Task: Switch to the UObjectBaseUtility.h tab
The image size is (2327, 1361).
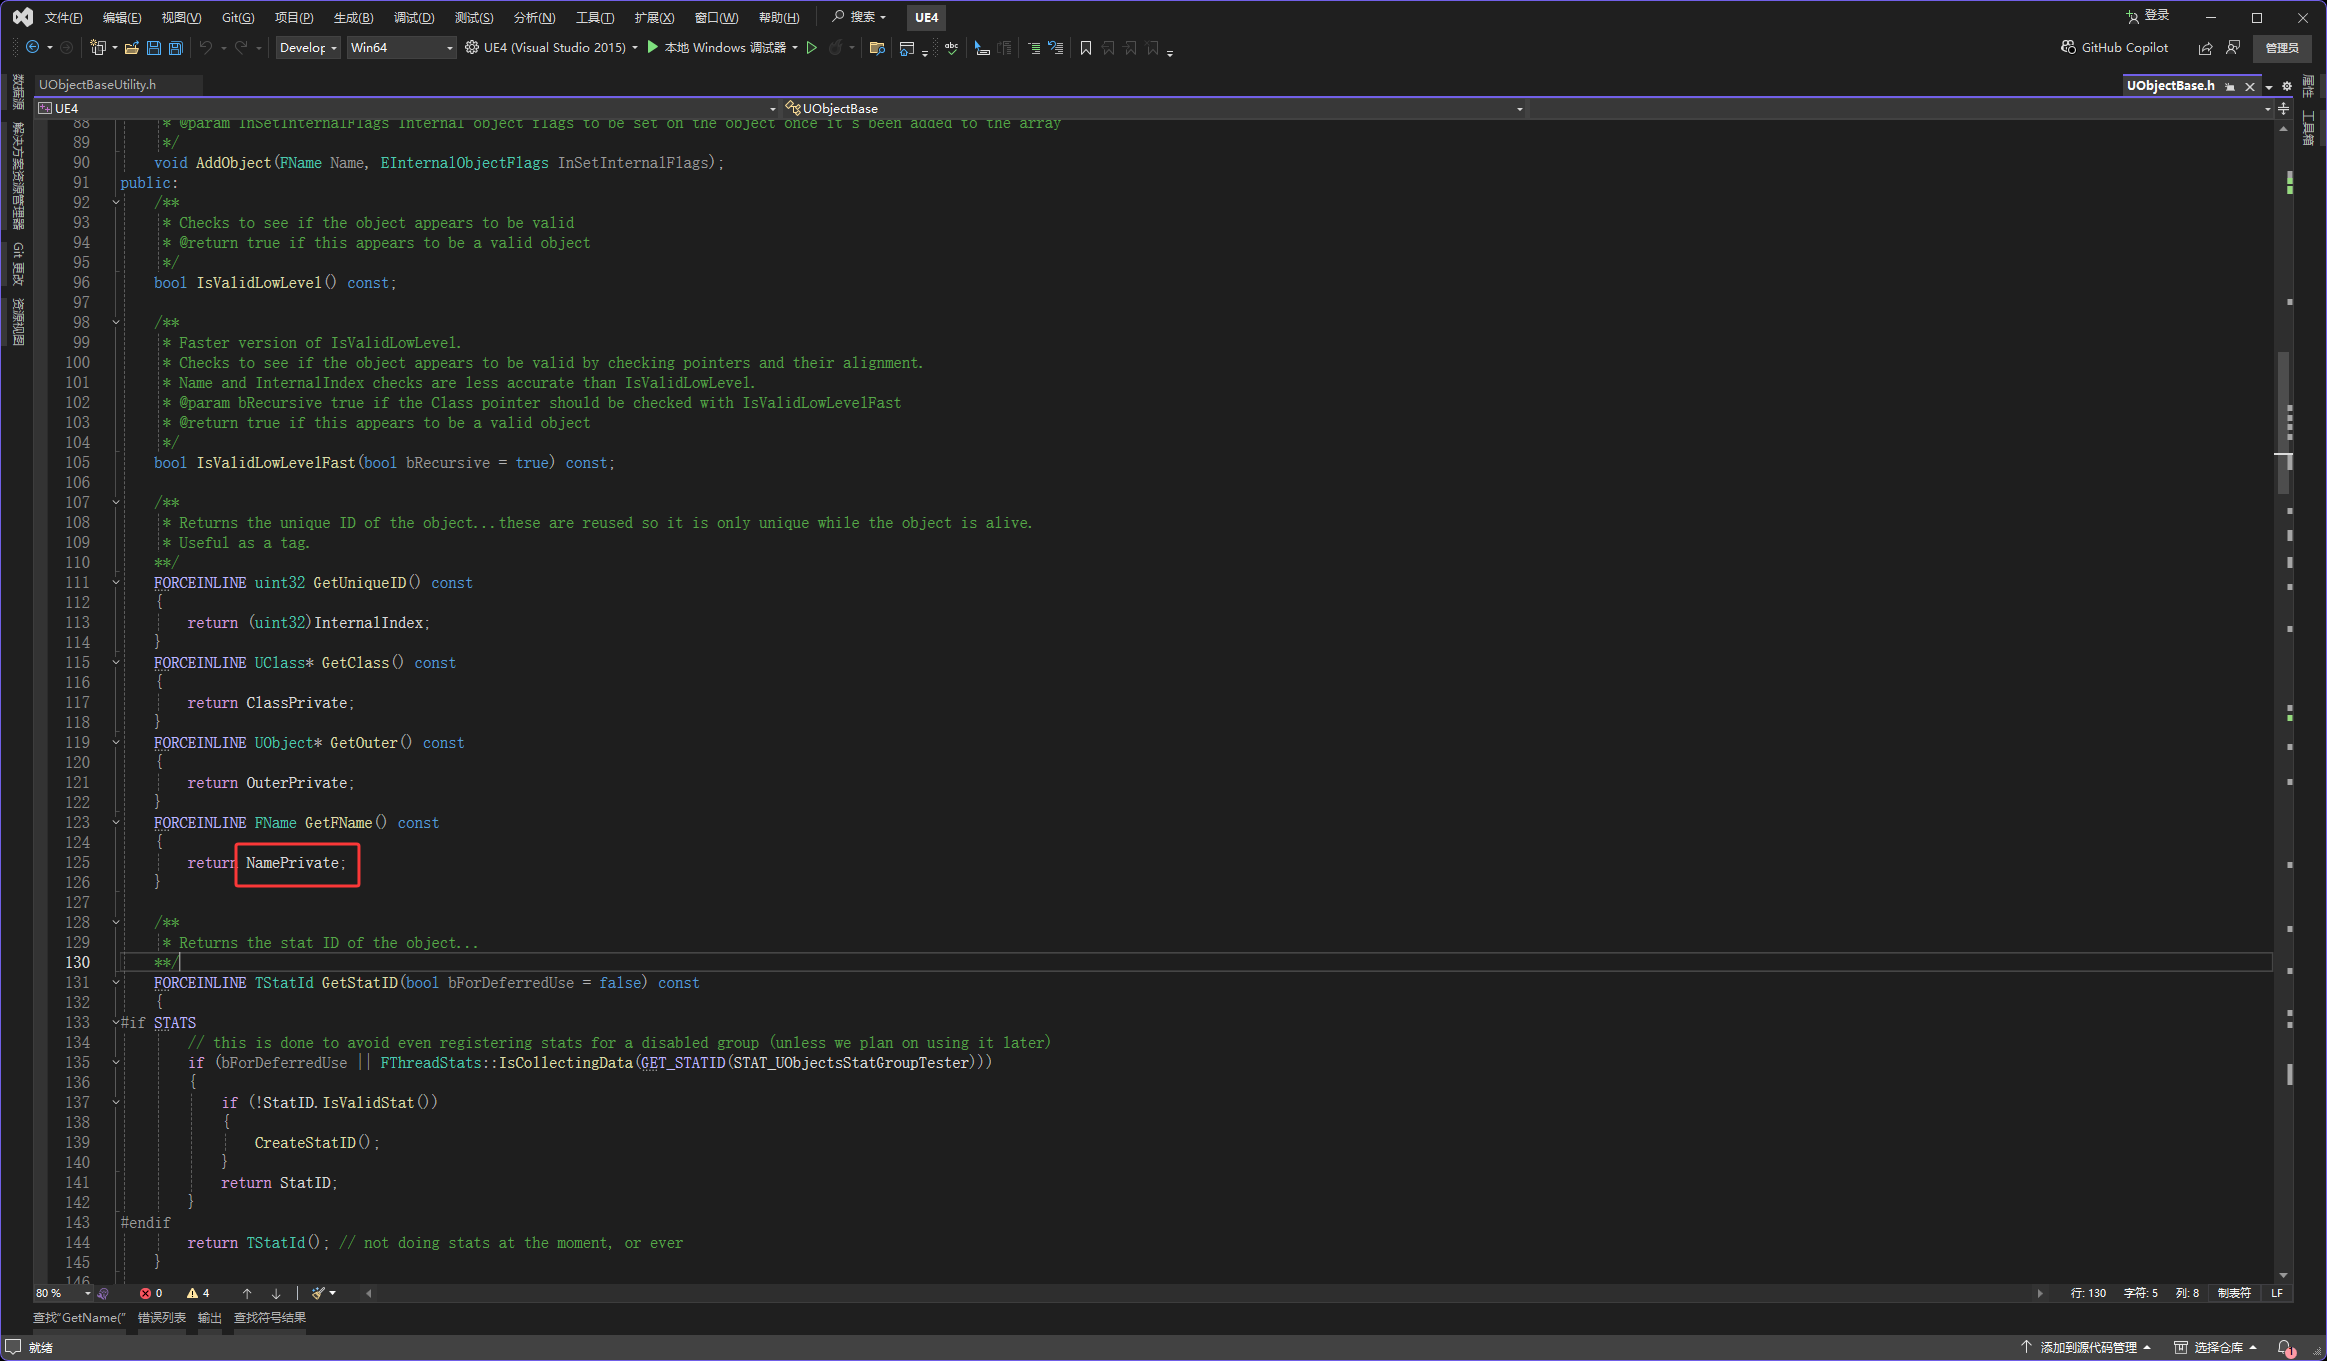Action: [x=98, y=85]
